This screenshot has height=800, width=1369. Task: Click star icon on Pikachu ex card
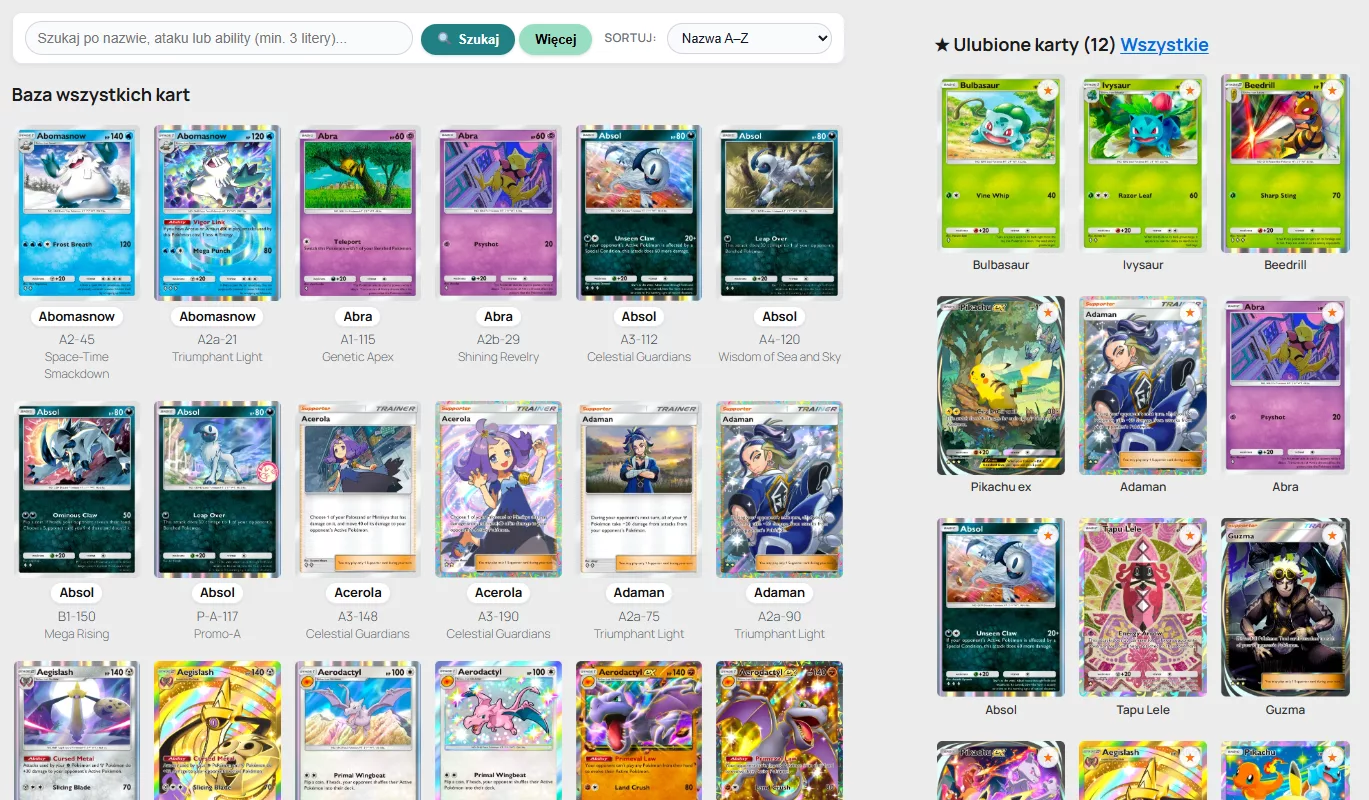pos(1048,313)
